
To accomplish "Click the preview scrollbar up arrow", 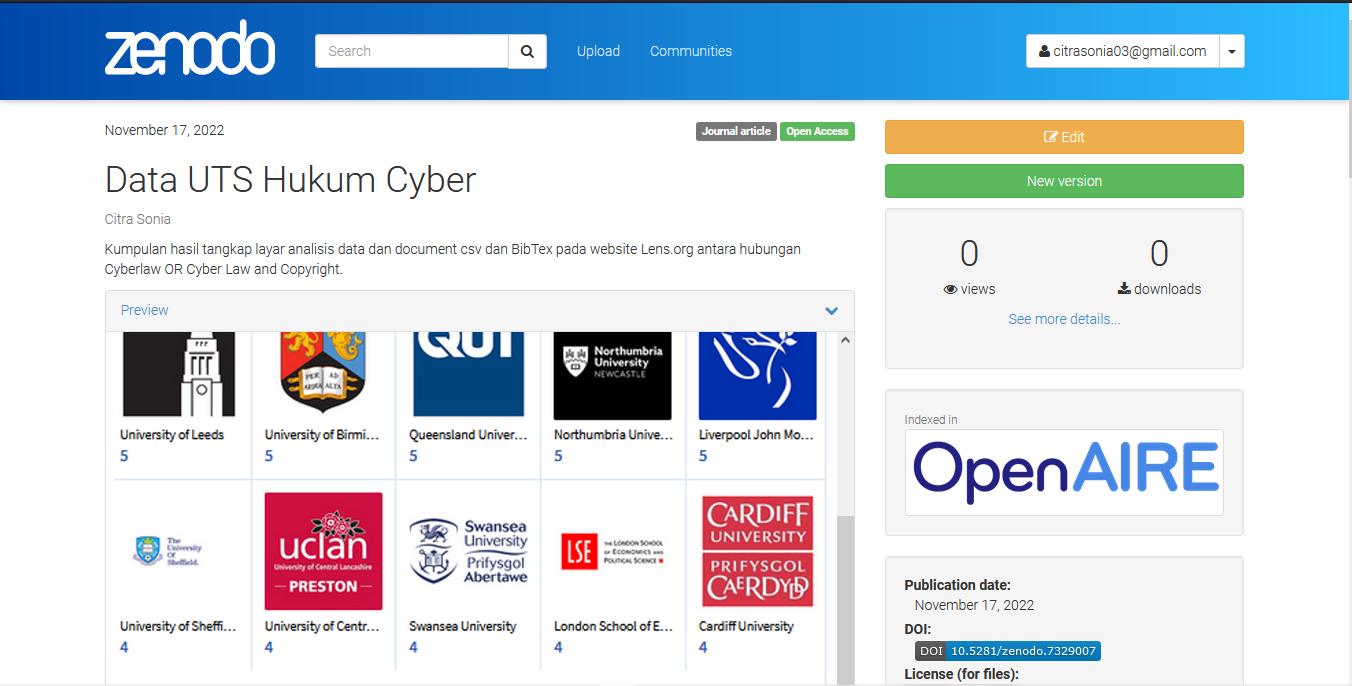I will click(x=845, y=340).
